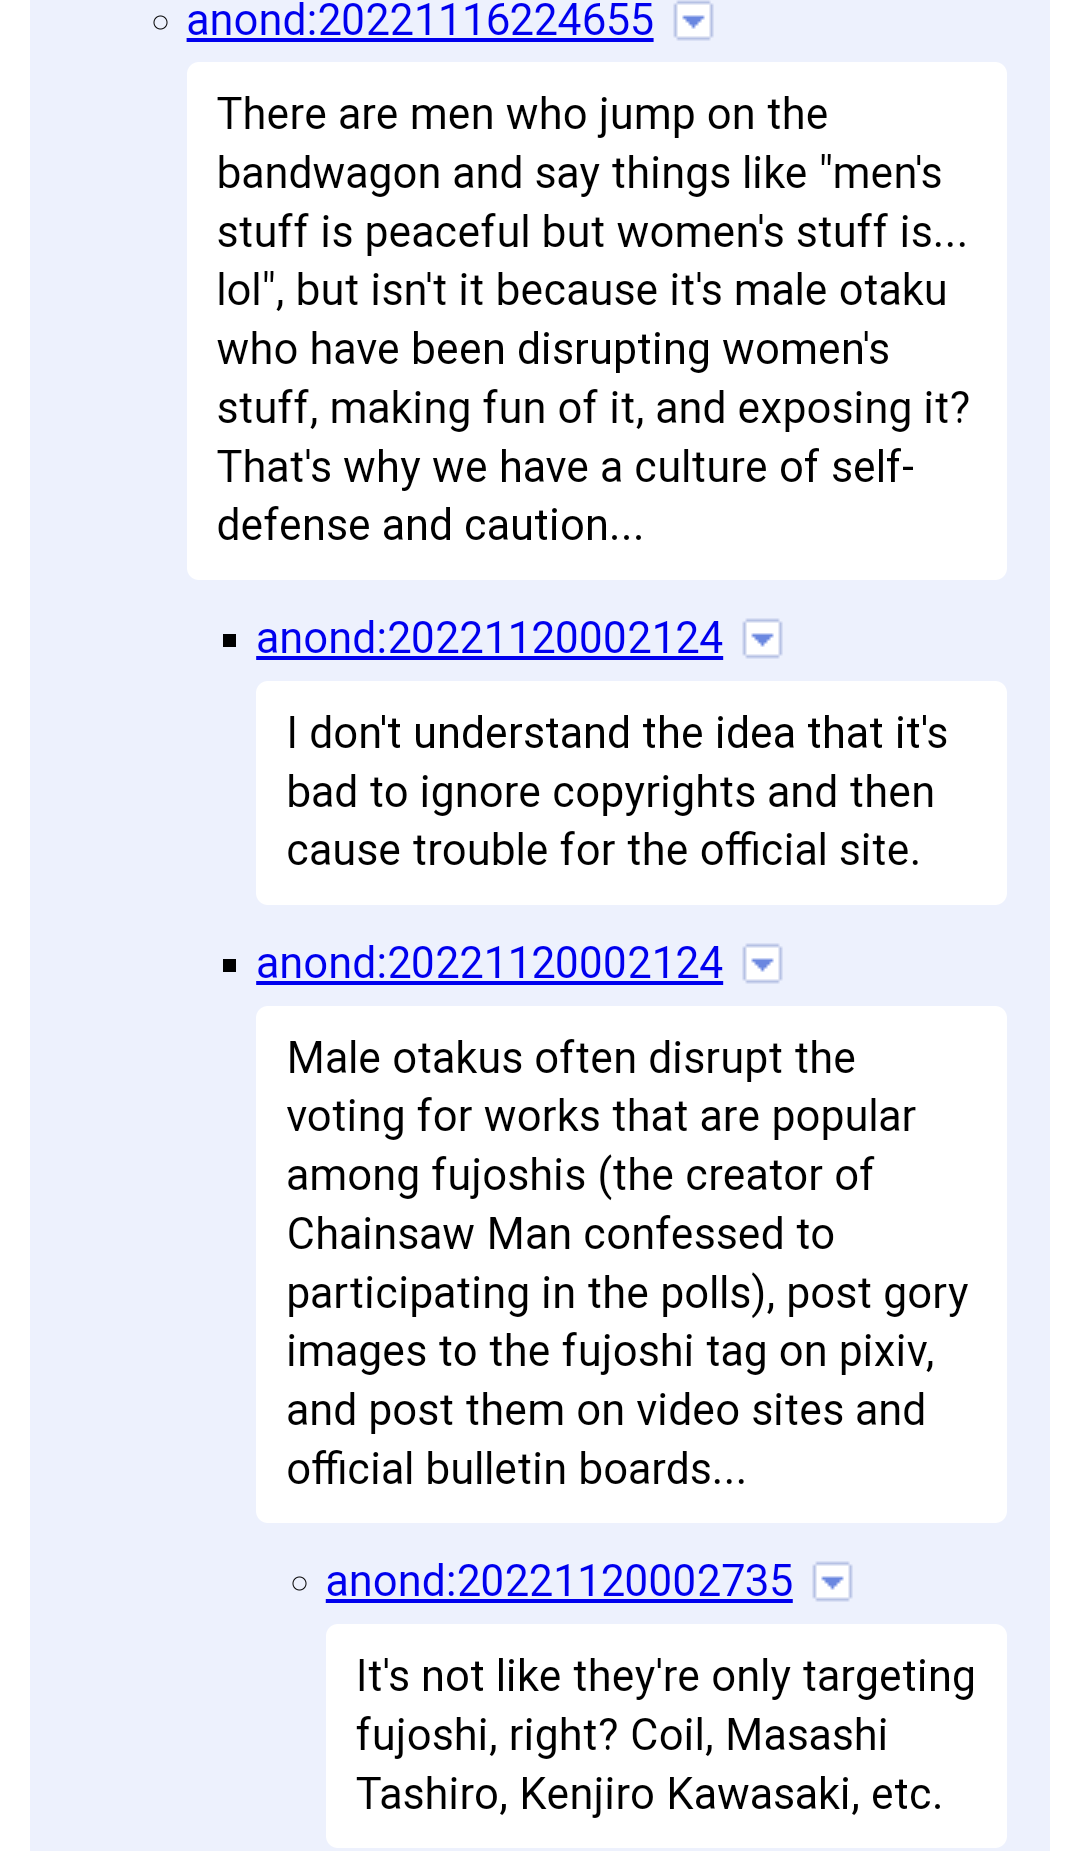The image size is (1080, 1851).
Task: Click the comment about jumping on the bandwagon
Action: tap(596, 320)
